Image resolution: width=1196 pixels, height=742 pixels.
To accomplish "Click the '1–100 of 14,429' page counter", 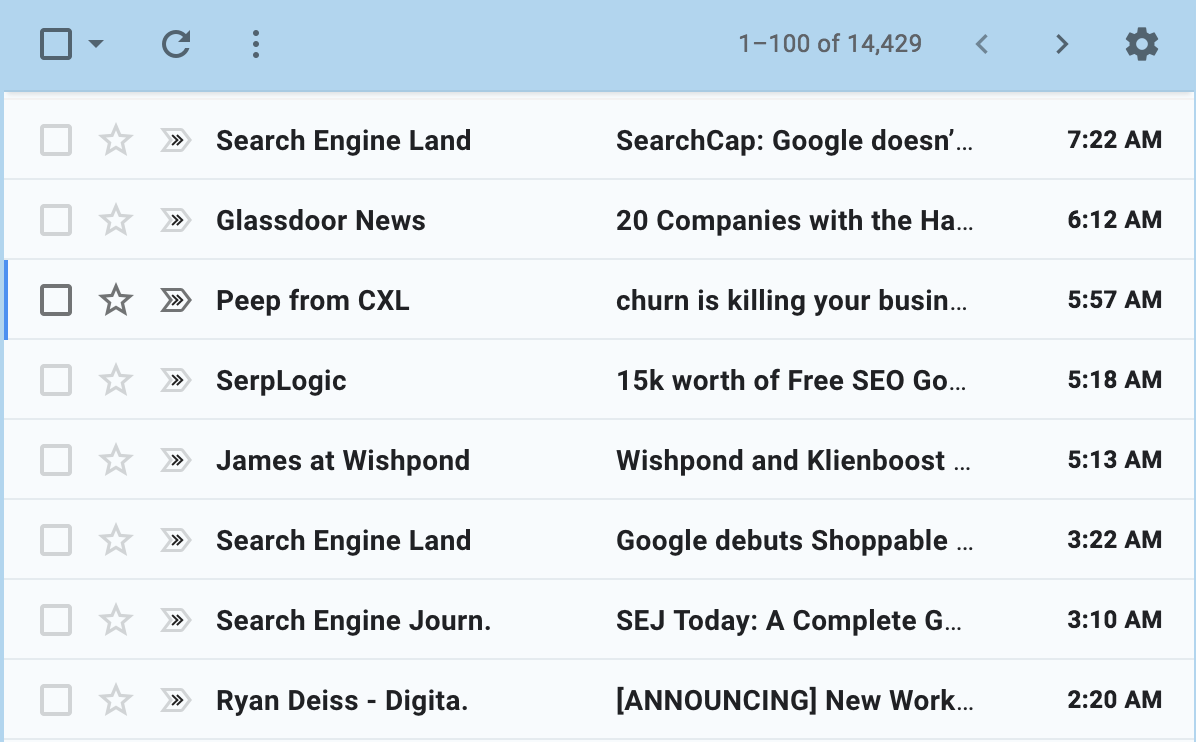I will (x=830, y=43).
